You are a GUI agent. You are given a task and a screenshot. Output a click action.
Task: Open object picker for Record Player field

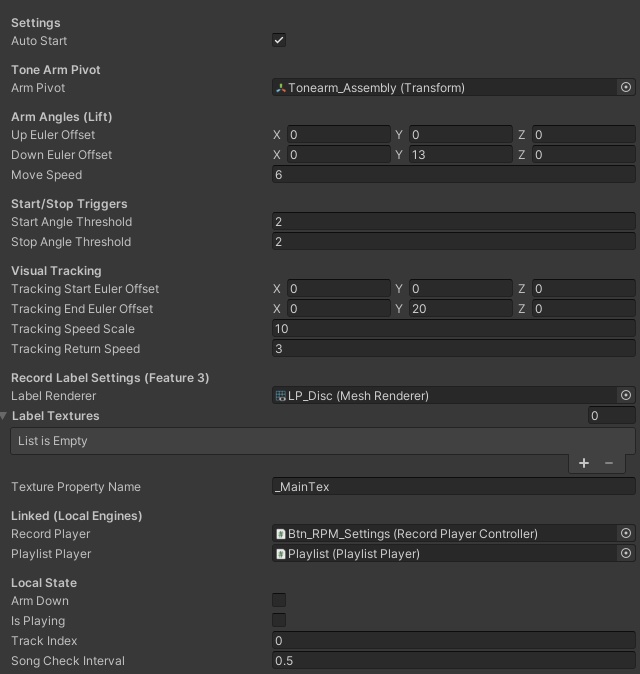(x=626, y=534)
